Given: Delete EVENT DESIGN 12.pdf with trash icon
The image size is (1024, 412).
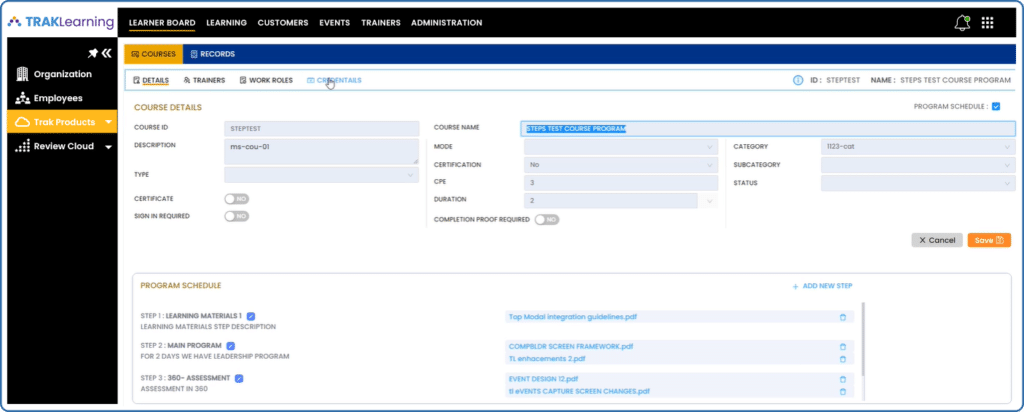Looking at the screenshot, I should click(842, 379).
